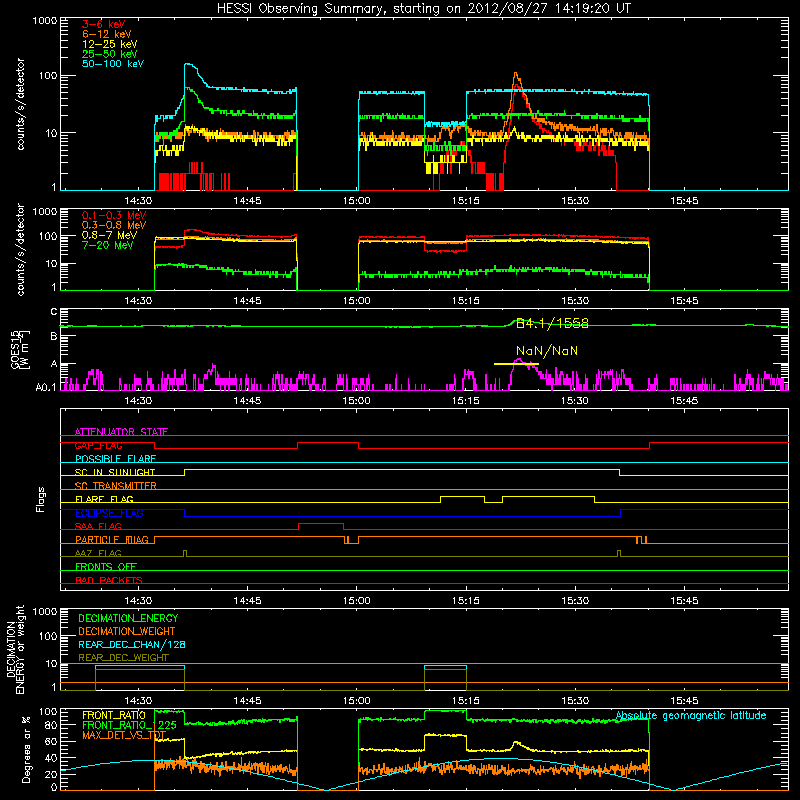Select the ATTENUATOR_STATE flag label
This screenshot has width=800, height=800.
(121, 432)
